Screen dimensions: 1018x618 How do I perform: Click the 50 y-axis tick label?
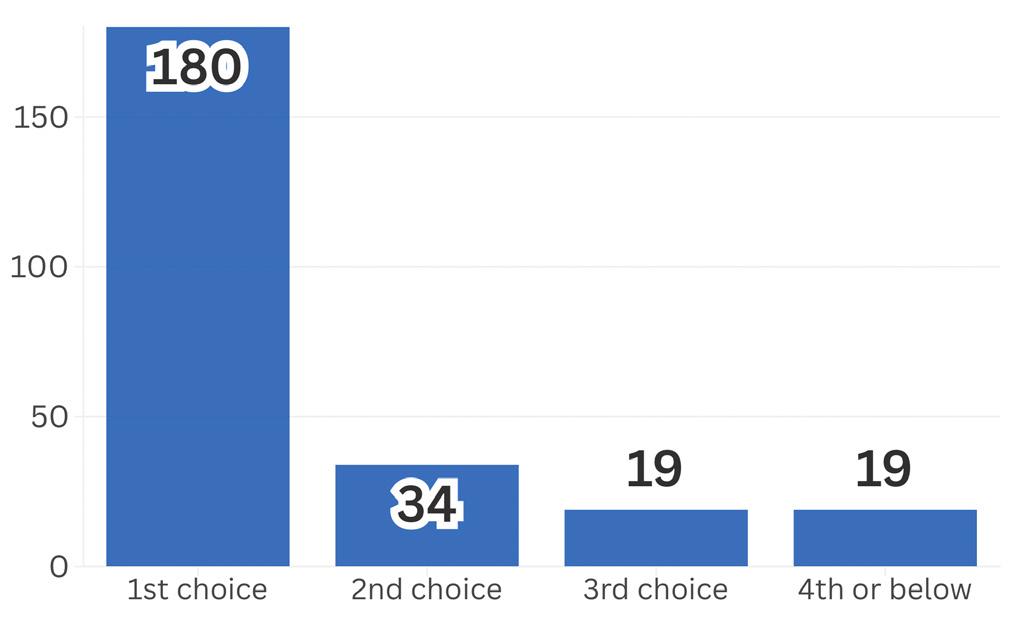[x=49, y=417]
